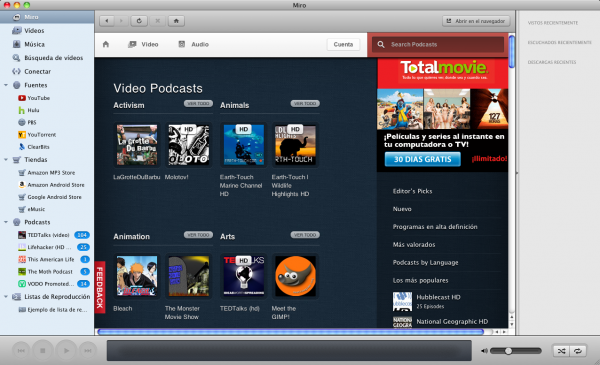Click the play button in player
The height and width of the screenshot is (365, 600).
pyautogui.click(x=66, y=350)
